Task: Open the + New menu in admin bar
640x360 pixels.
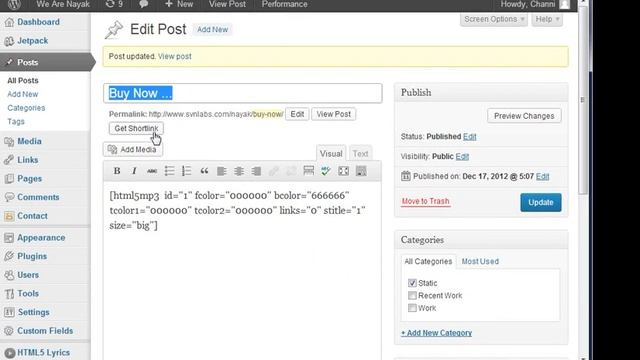Action: click(x=179, y=4)
